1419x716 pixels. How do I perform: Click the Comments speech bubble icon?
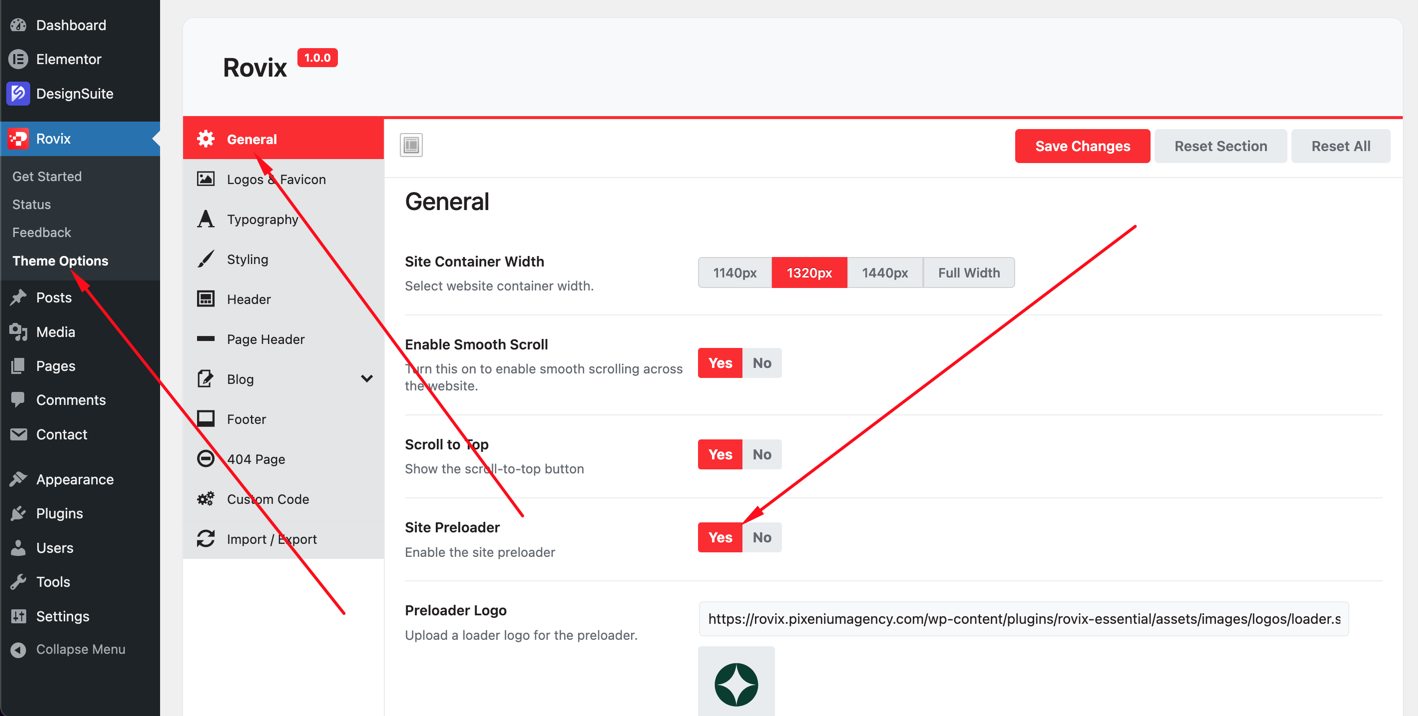pos(18,400)
